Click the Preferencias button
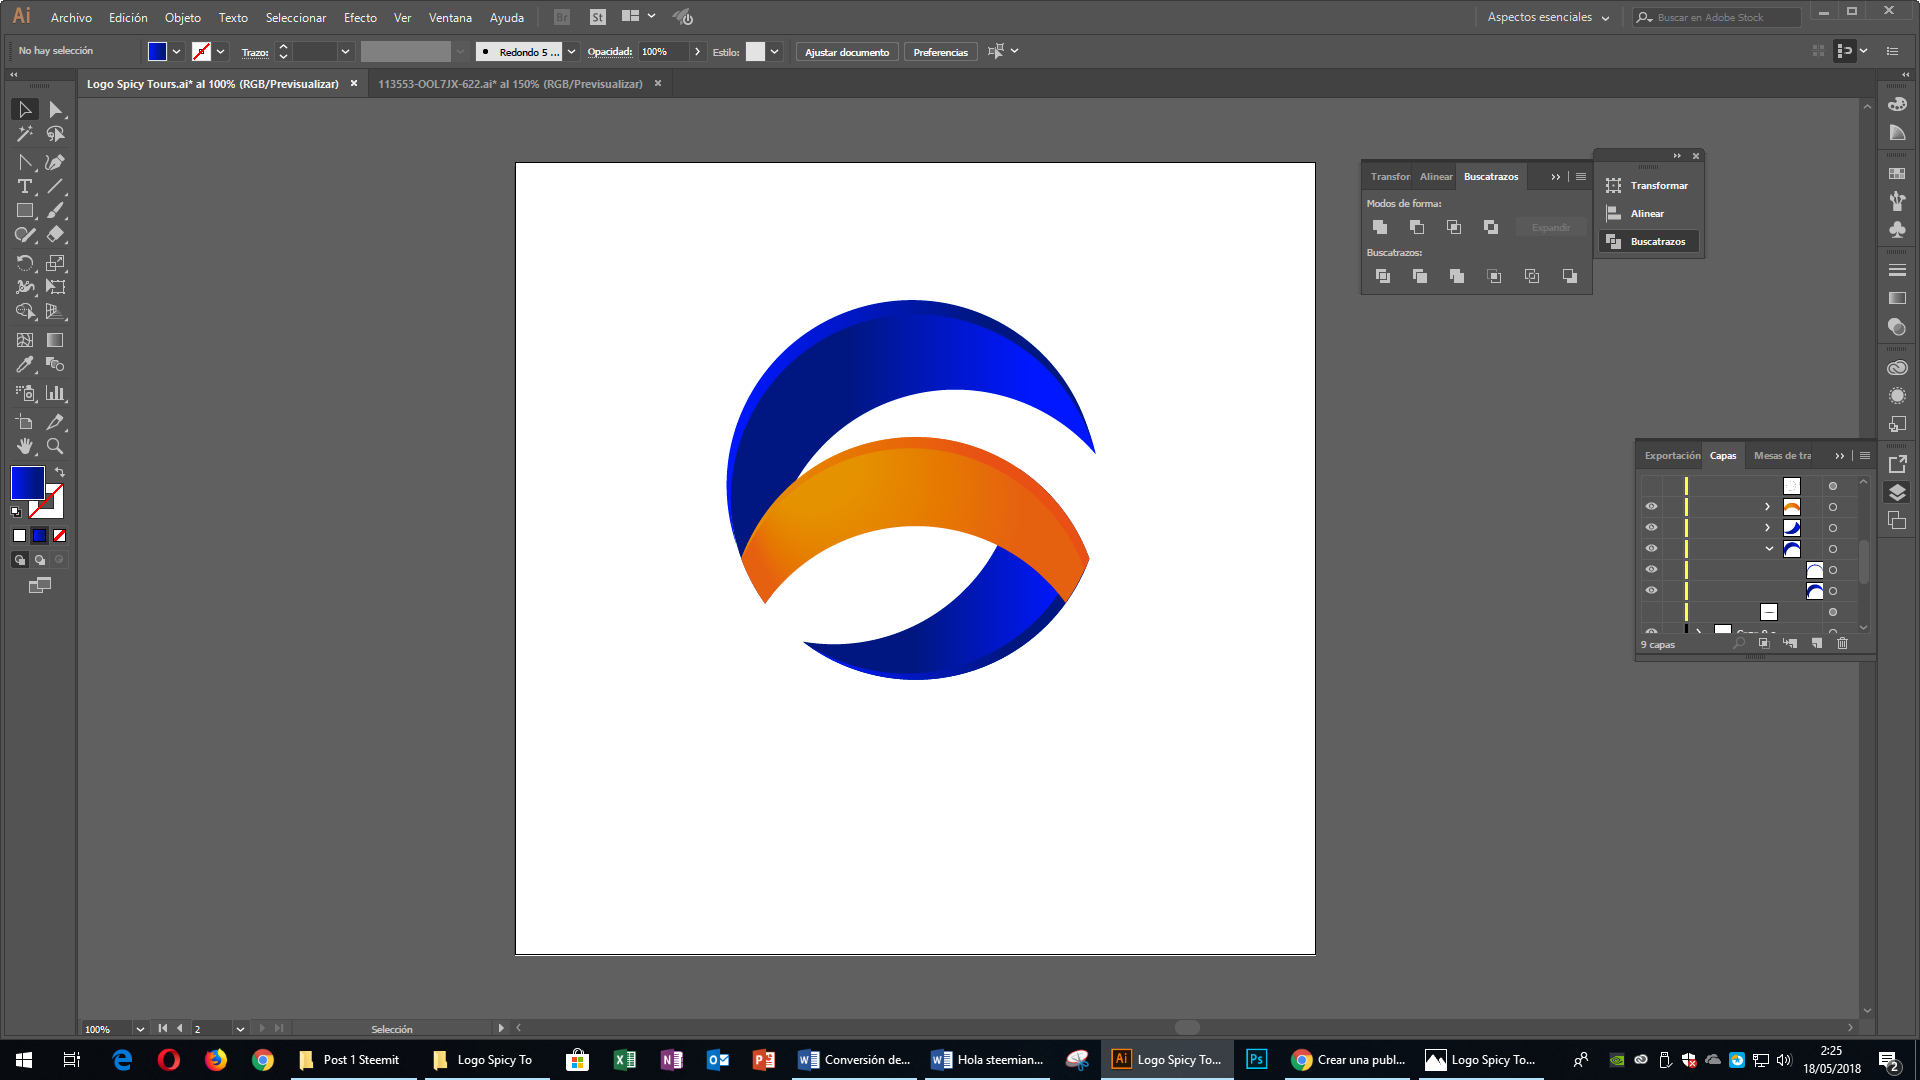 point(940,52)
